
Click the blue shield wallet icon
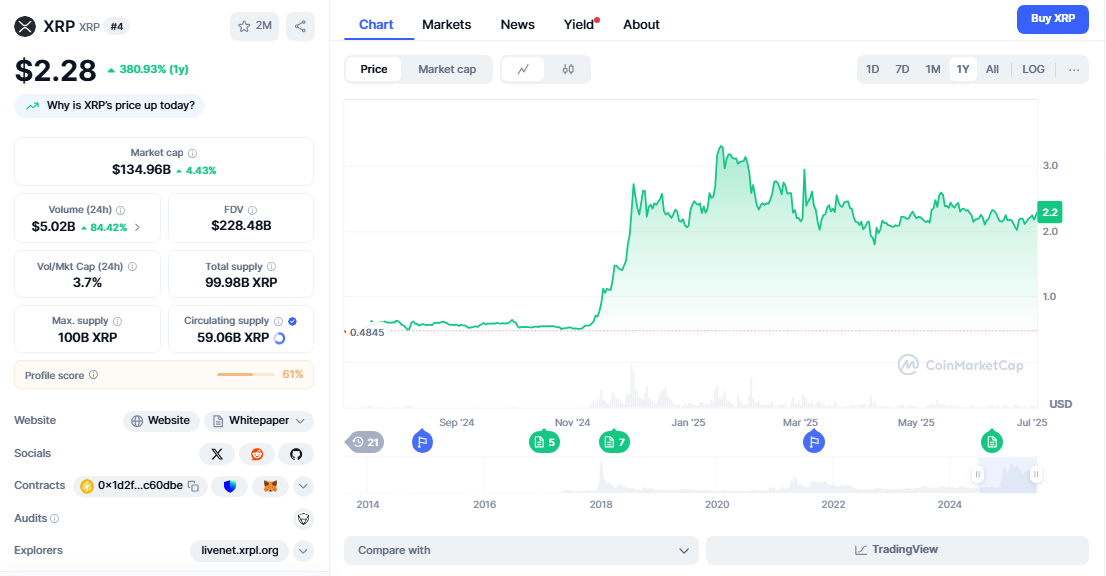pyautogui.click(x=230, y=486)
